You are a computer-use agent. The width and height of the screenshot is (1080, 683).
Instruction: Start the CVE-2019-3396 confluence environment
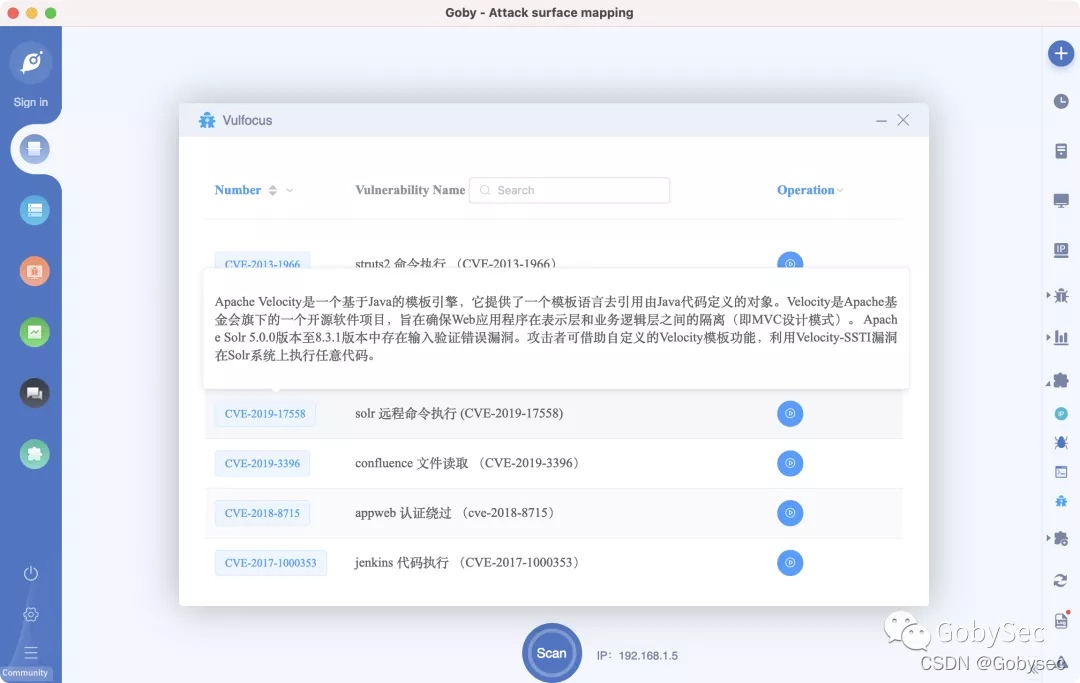pos(790,463)
